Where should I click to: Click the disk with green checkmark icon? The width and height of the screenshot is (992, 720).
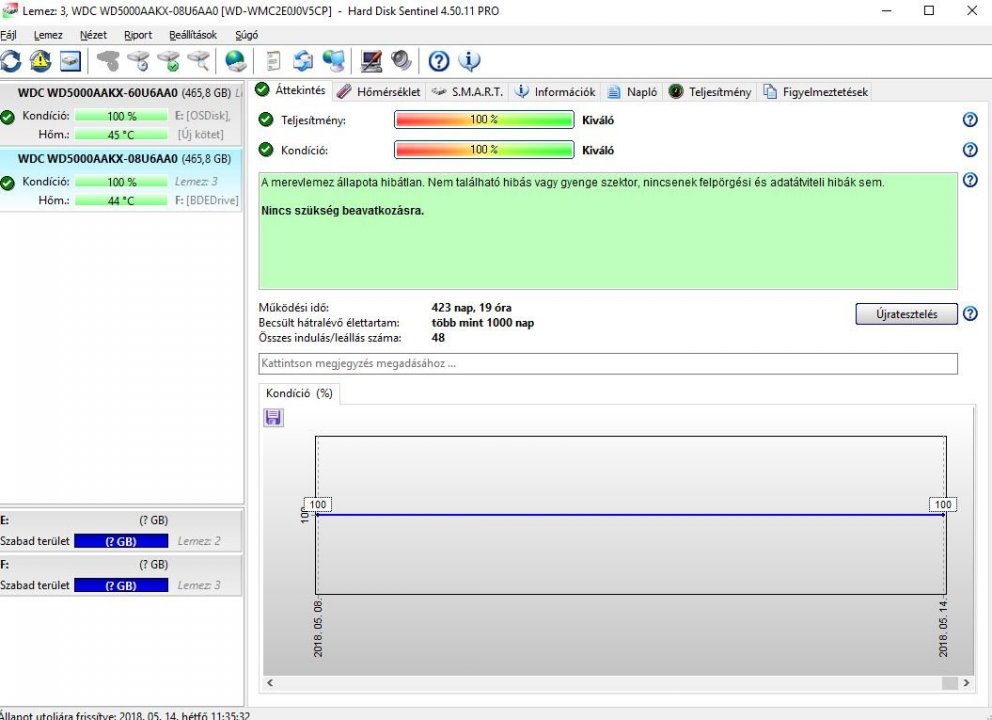tap(169, 61)
